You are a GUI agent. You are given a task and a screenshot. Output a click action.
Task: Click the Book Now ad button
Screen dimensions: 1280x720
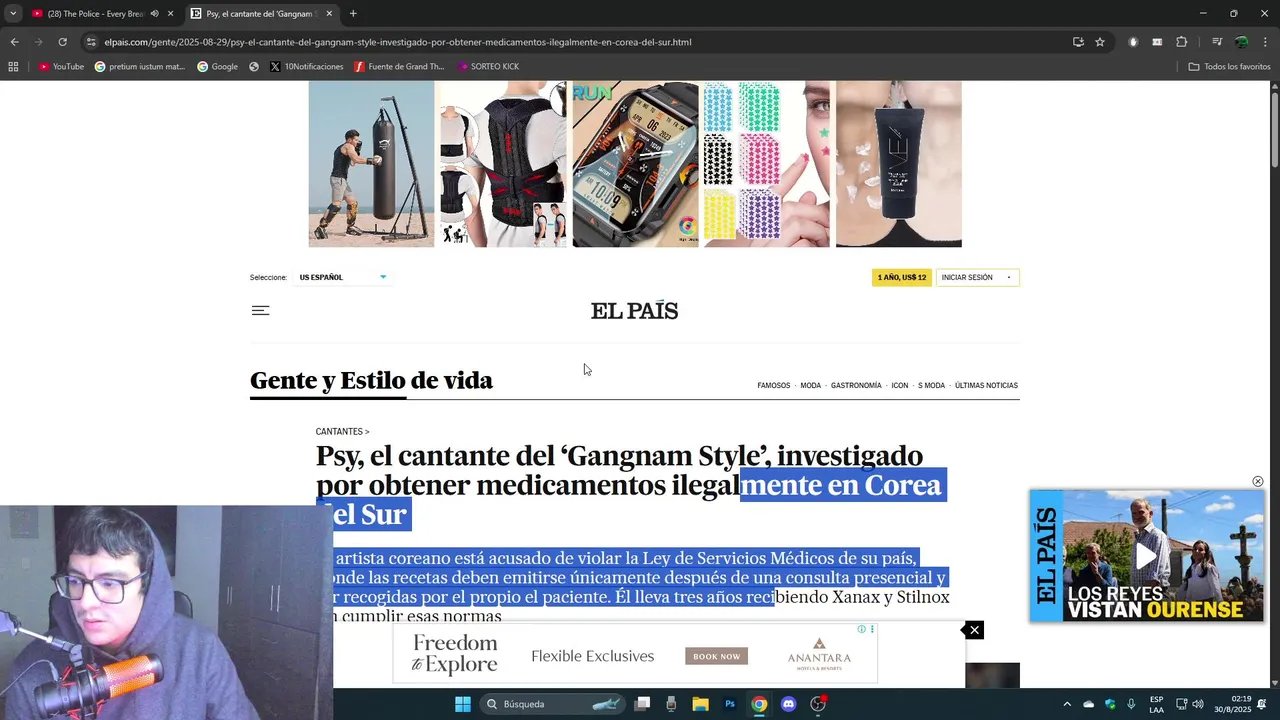pyautogui.click(x=716, y=657)
